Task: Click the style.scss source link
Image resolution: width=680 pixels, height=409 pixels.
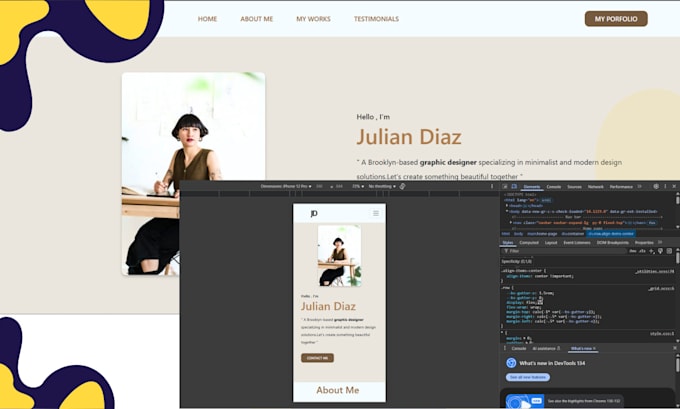Action: (662, 334)
